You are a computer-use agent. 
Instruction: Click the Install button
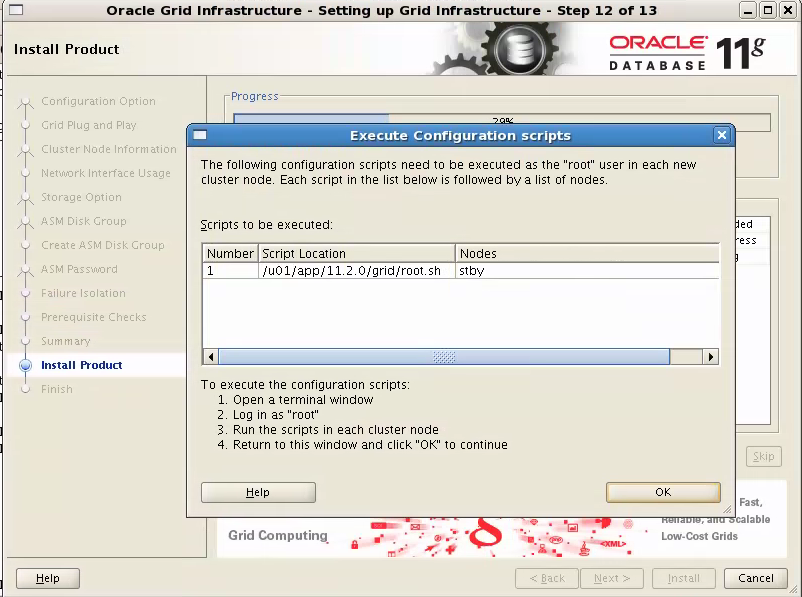tap(683, 578)
